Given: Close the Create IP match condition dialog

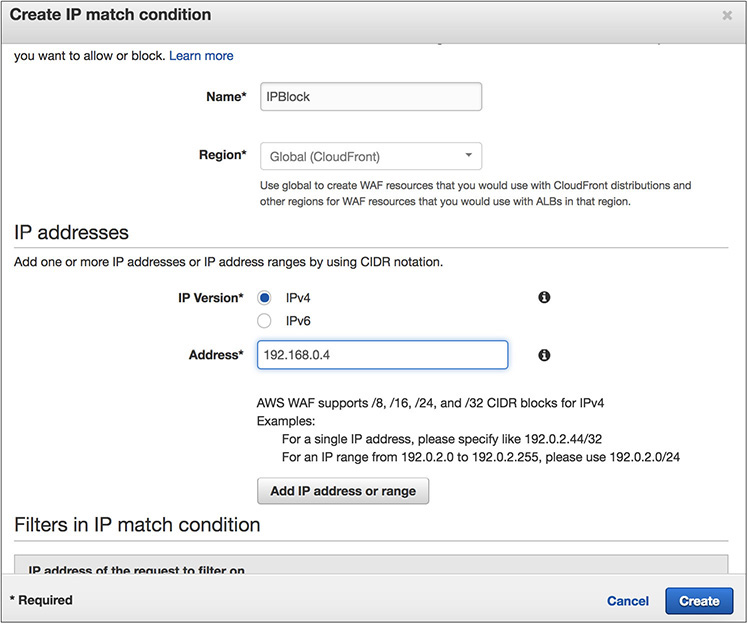Looking at the screenshot, I should click(726, 16).
